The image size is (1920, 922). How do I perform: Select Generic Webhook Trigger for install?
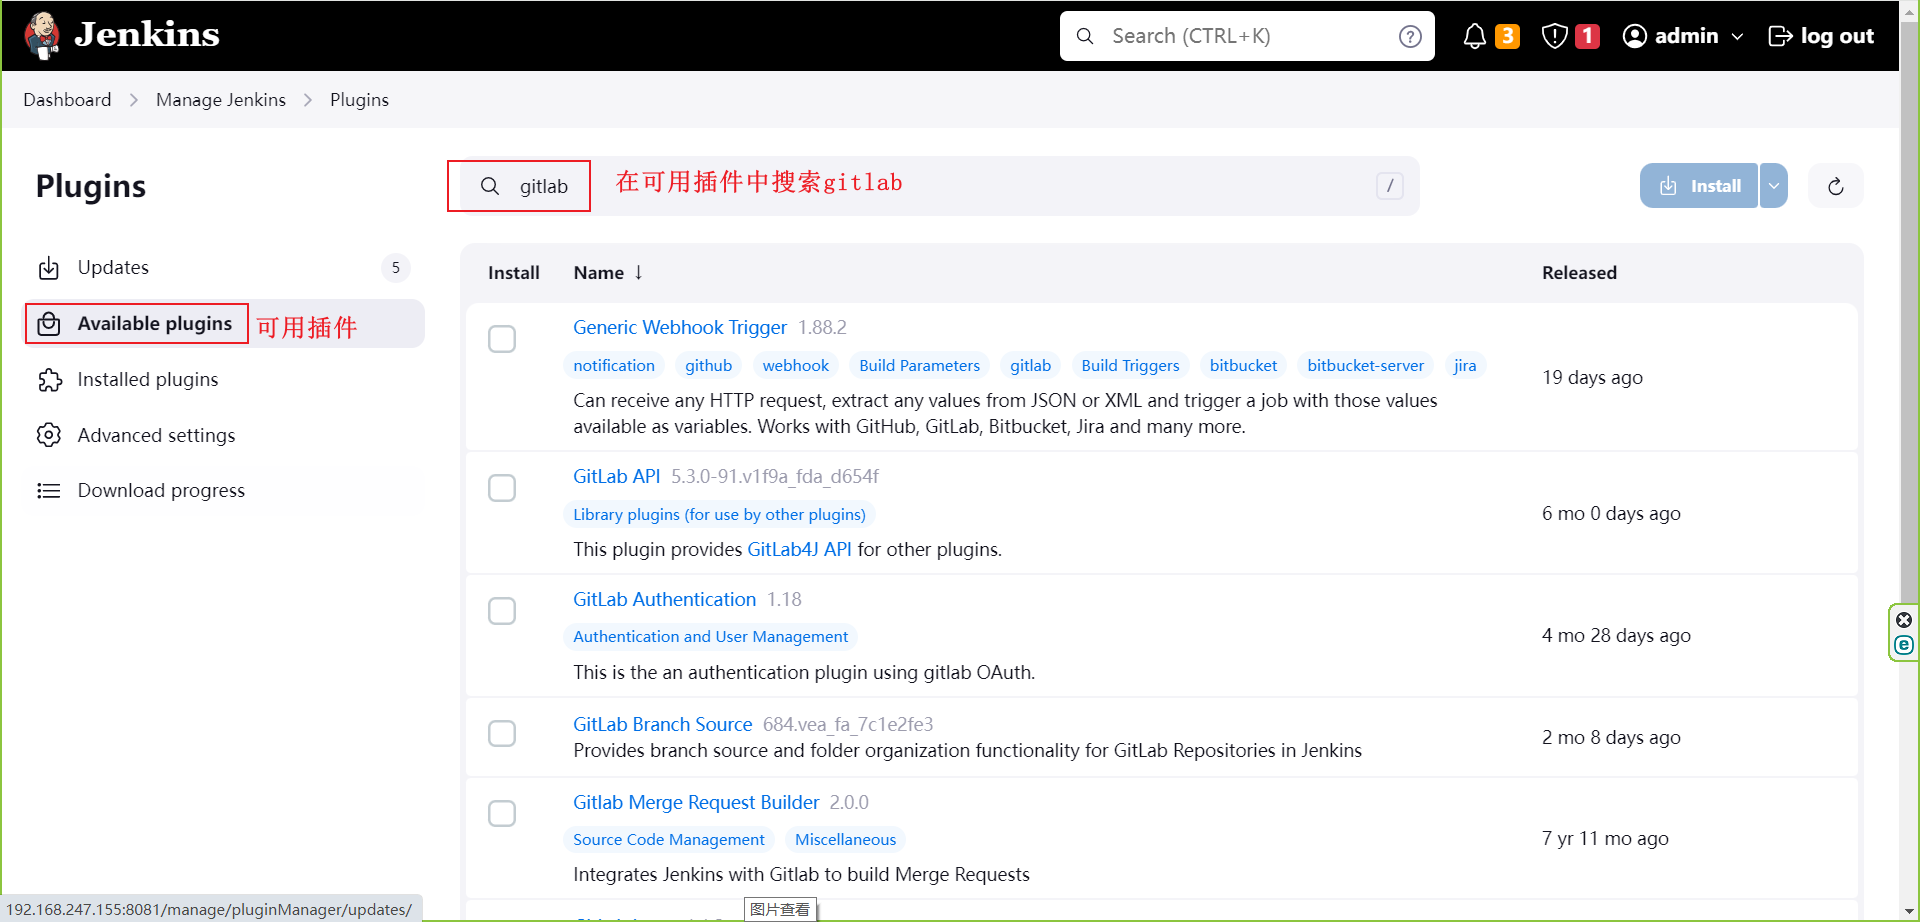click(x=502, y=339)
